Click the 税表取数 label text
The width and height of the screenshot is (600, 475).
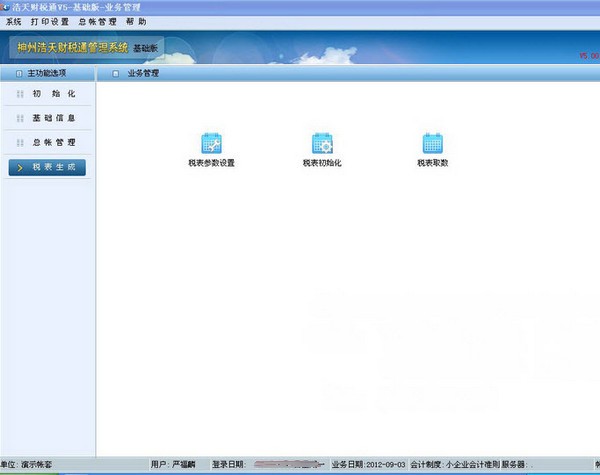pos(432,162)
